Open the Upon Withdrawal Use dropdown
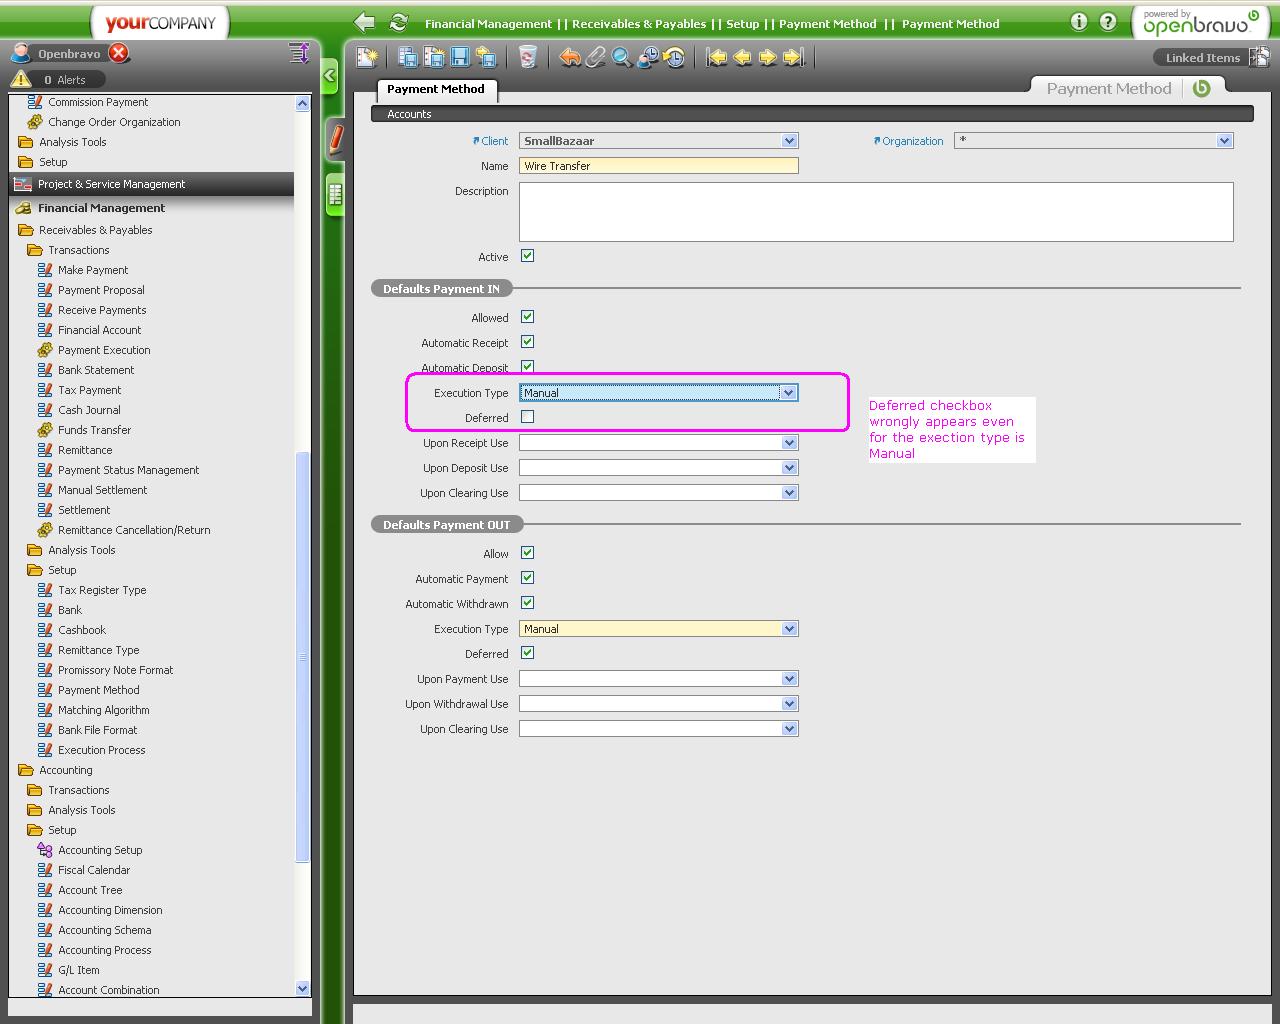 [x=789, y=704]
